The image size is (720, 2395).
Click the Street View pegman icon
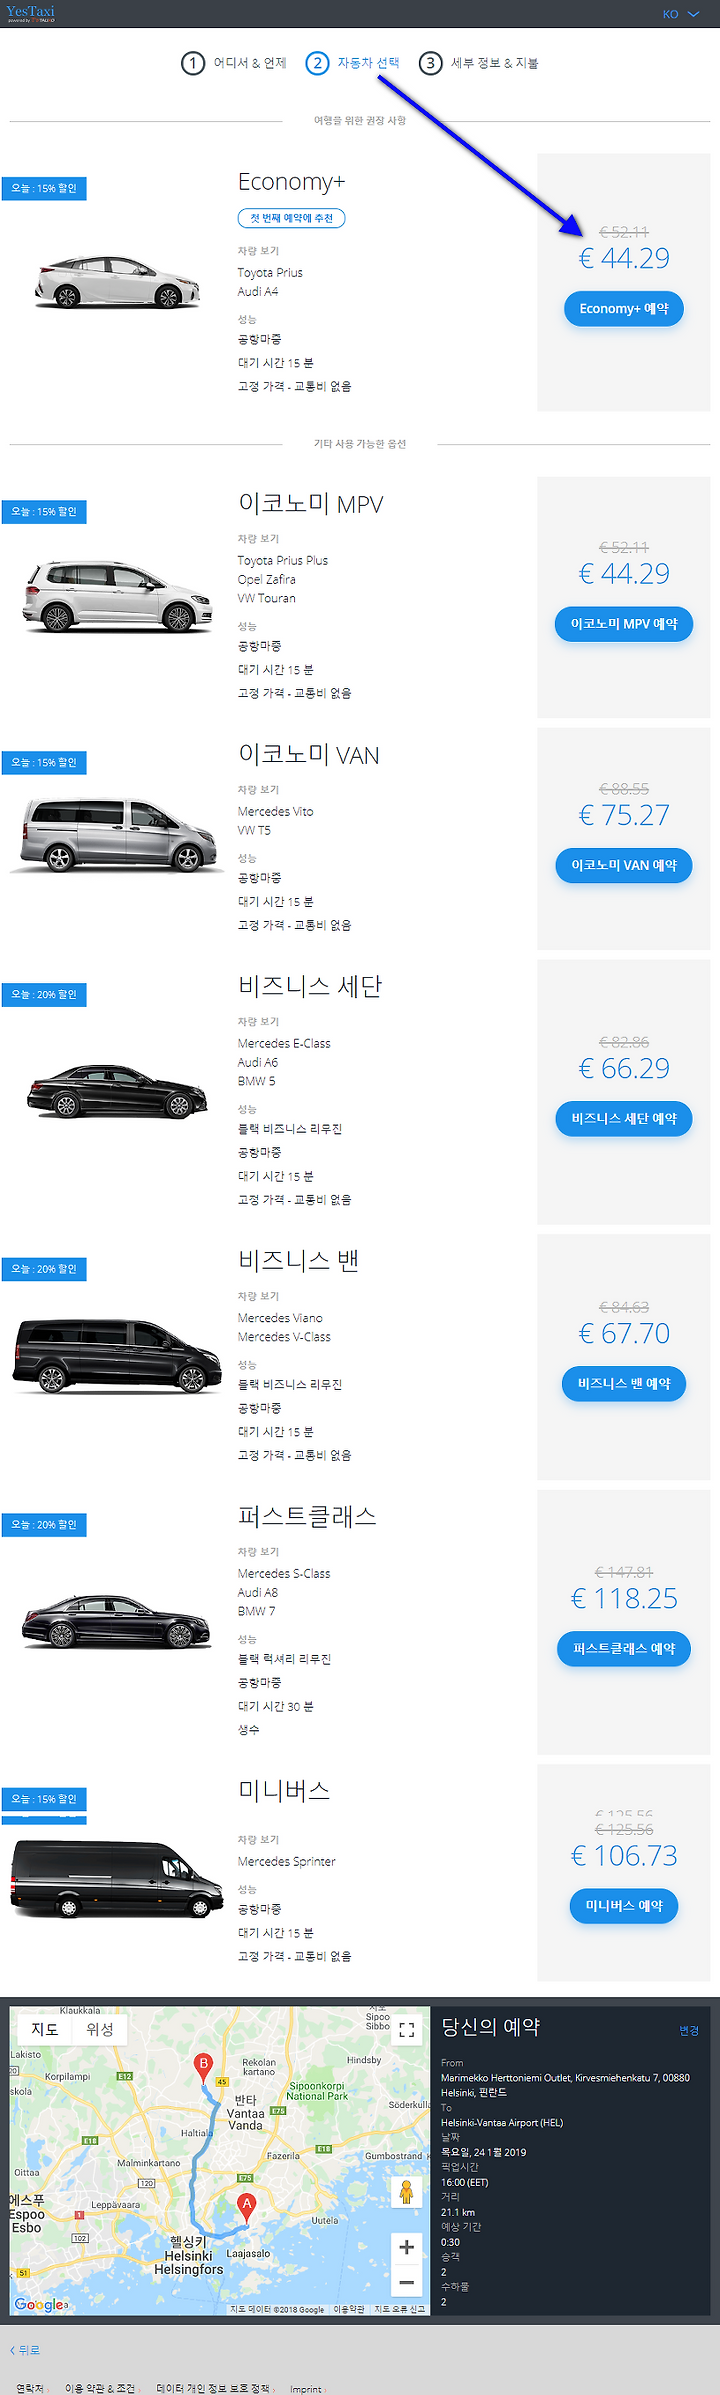[406, 2191]
